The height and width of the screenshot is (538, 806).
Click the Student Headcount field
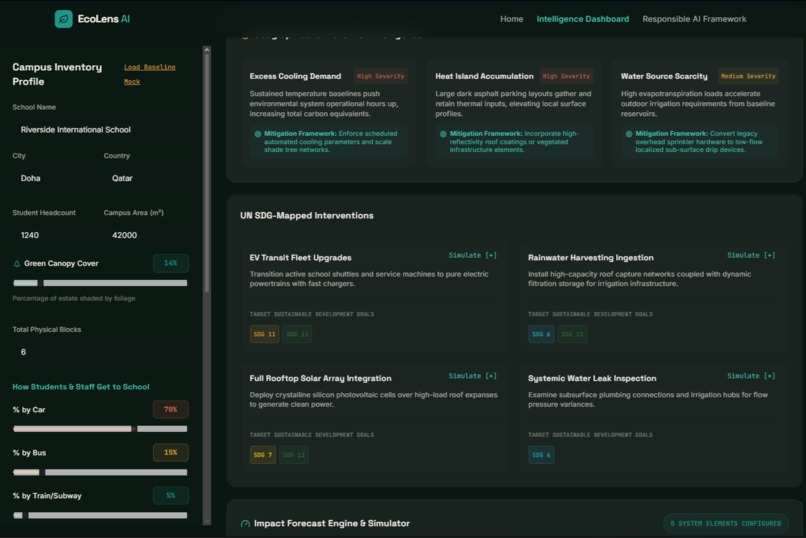(x=54, y=235)
